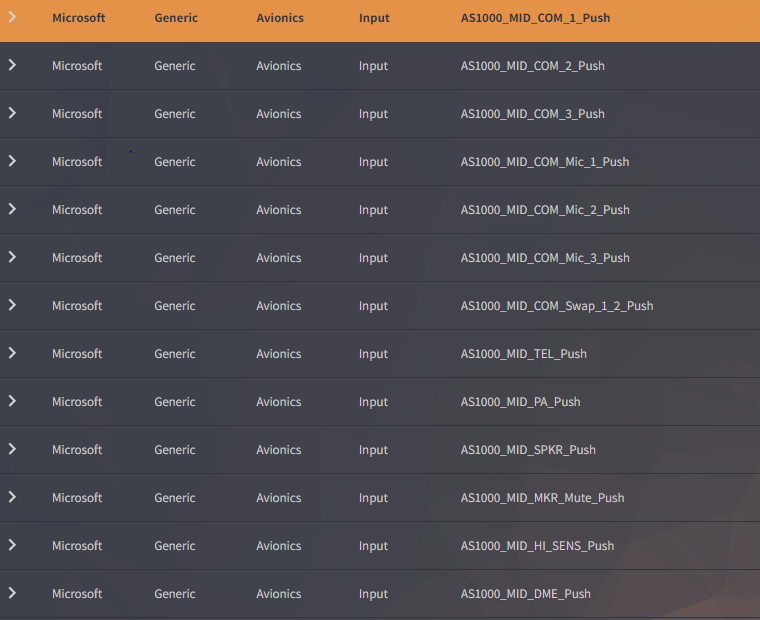760x620 pixels.
Task: Click Avionics in the COM_3_Push row
Action: pyautogui.click(x=279, y=114)
